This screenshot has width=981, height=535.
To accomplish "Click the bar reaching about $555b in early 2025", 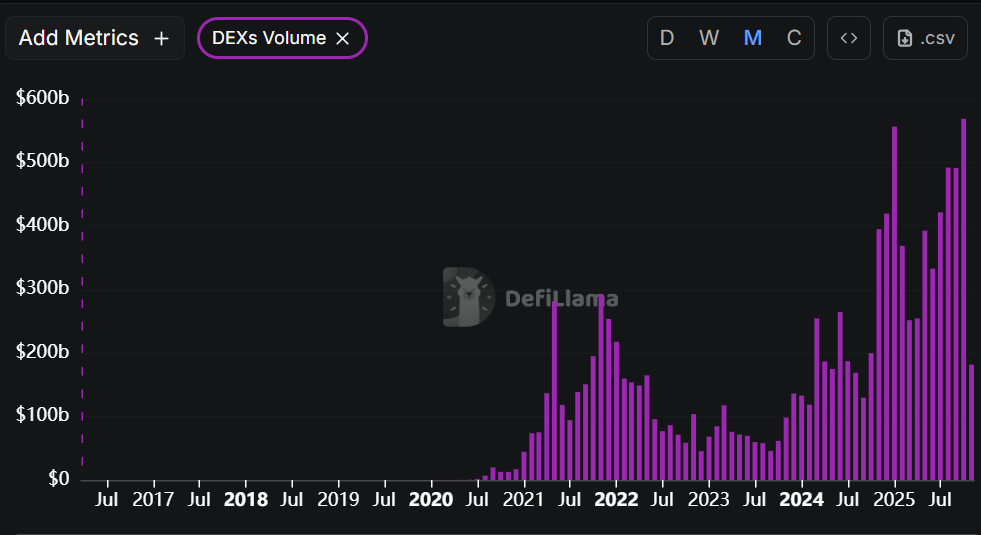I will 894,305.
